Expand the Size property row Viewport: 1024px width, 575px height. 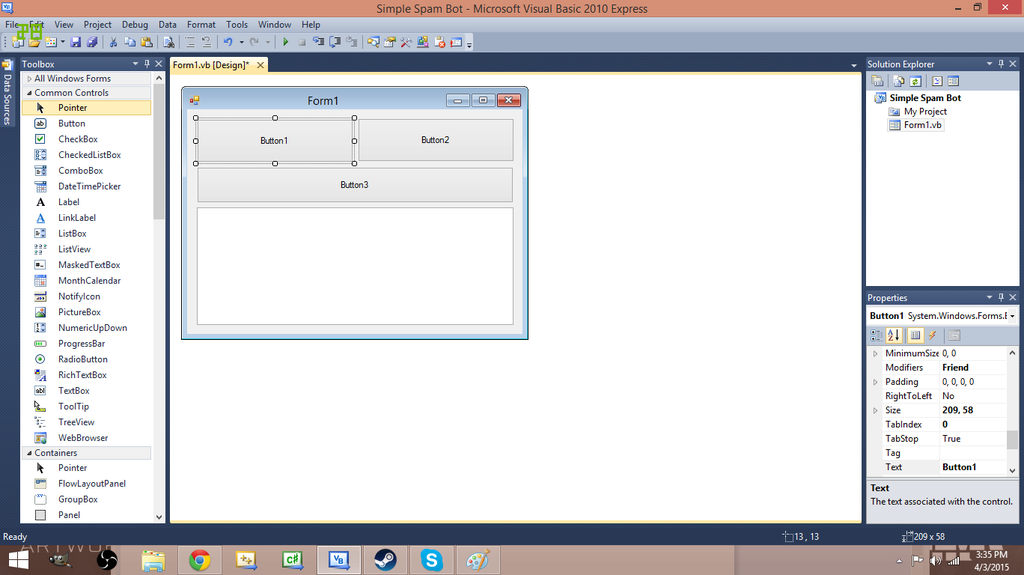click(x=876, y=410)
